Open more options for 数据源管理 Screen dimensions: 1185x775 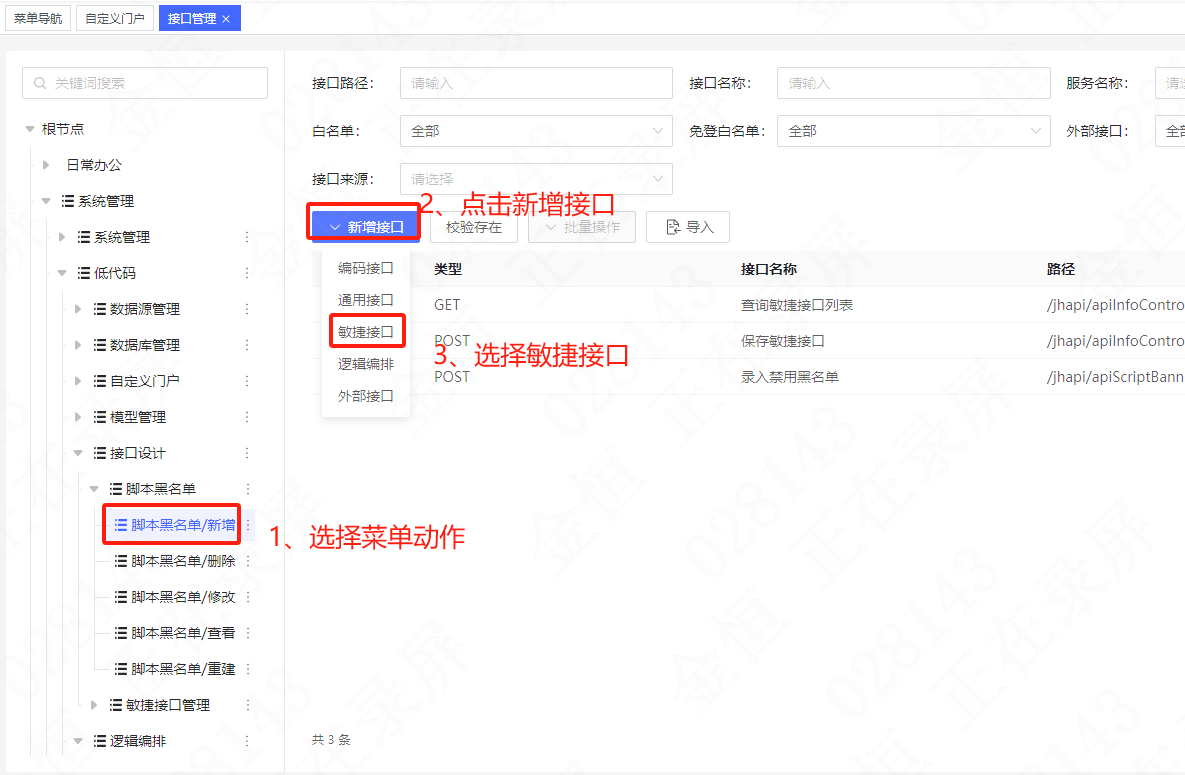(x=247, y=309)
